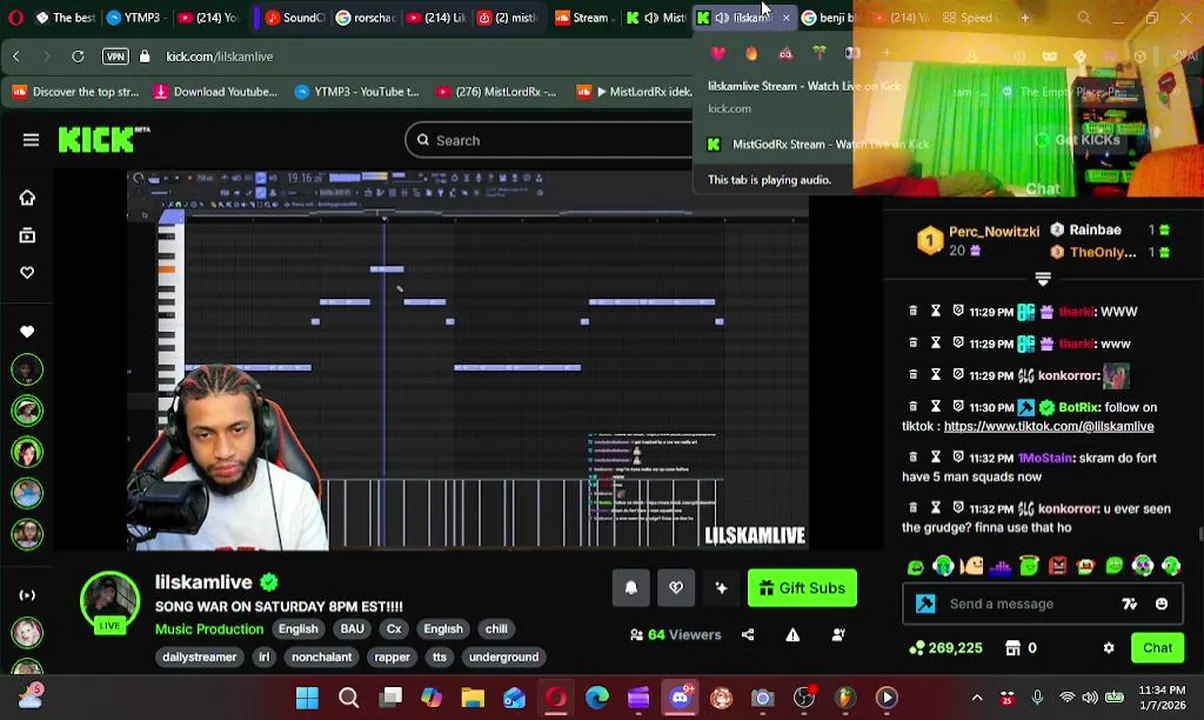The image size is (1204, 720).
Task: Click the kick.com/lilskamlive address bar
Action: click(219, 57)
